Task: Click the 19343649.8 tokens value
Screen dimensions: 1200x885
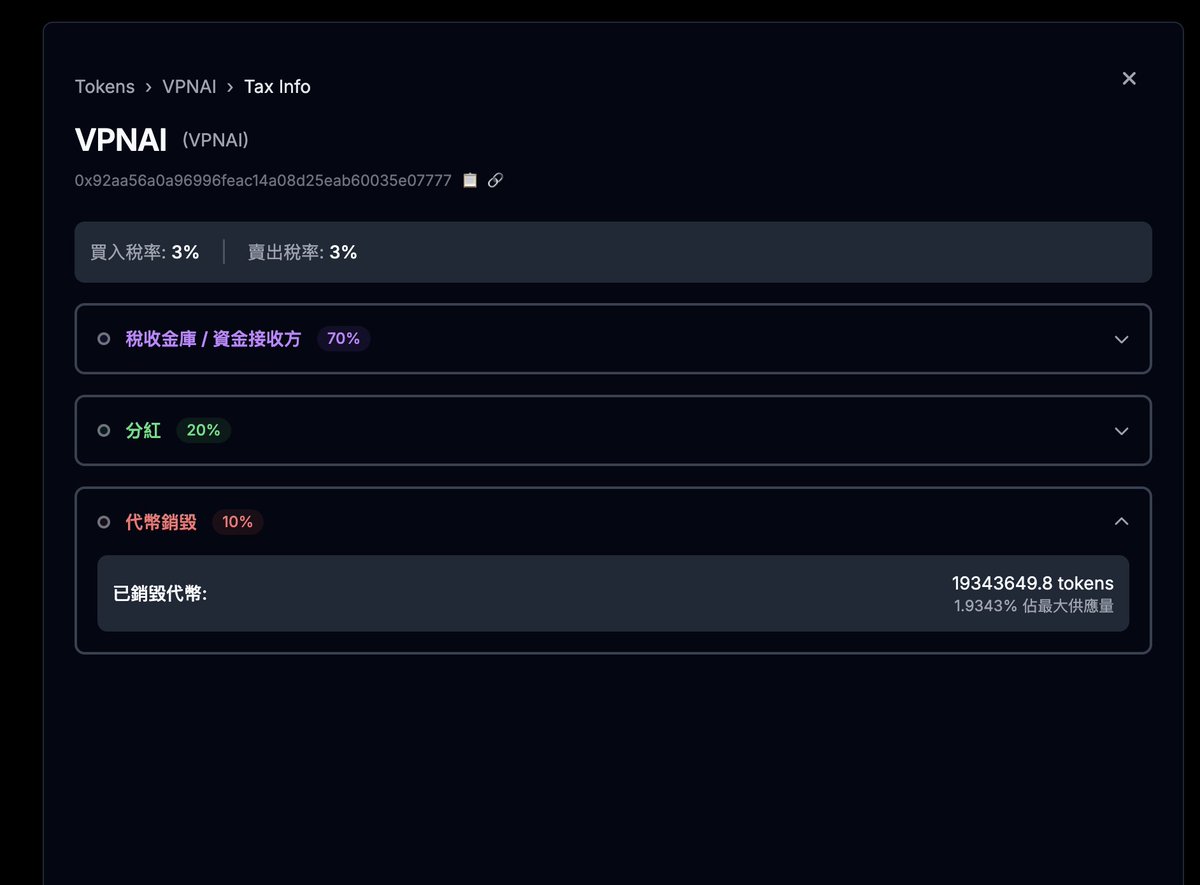Action: (x=1033, y=583)
